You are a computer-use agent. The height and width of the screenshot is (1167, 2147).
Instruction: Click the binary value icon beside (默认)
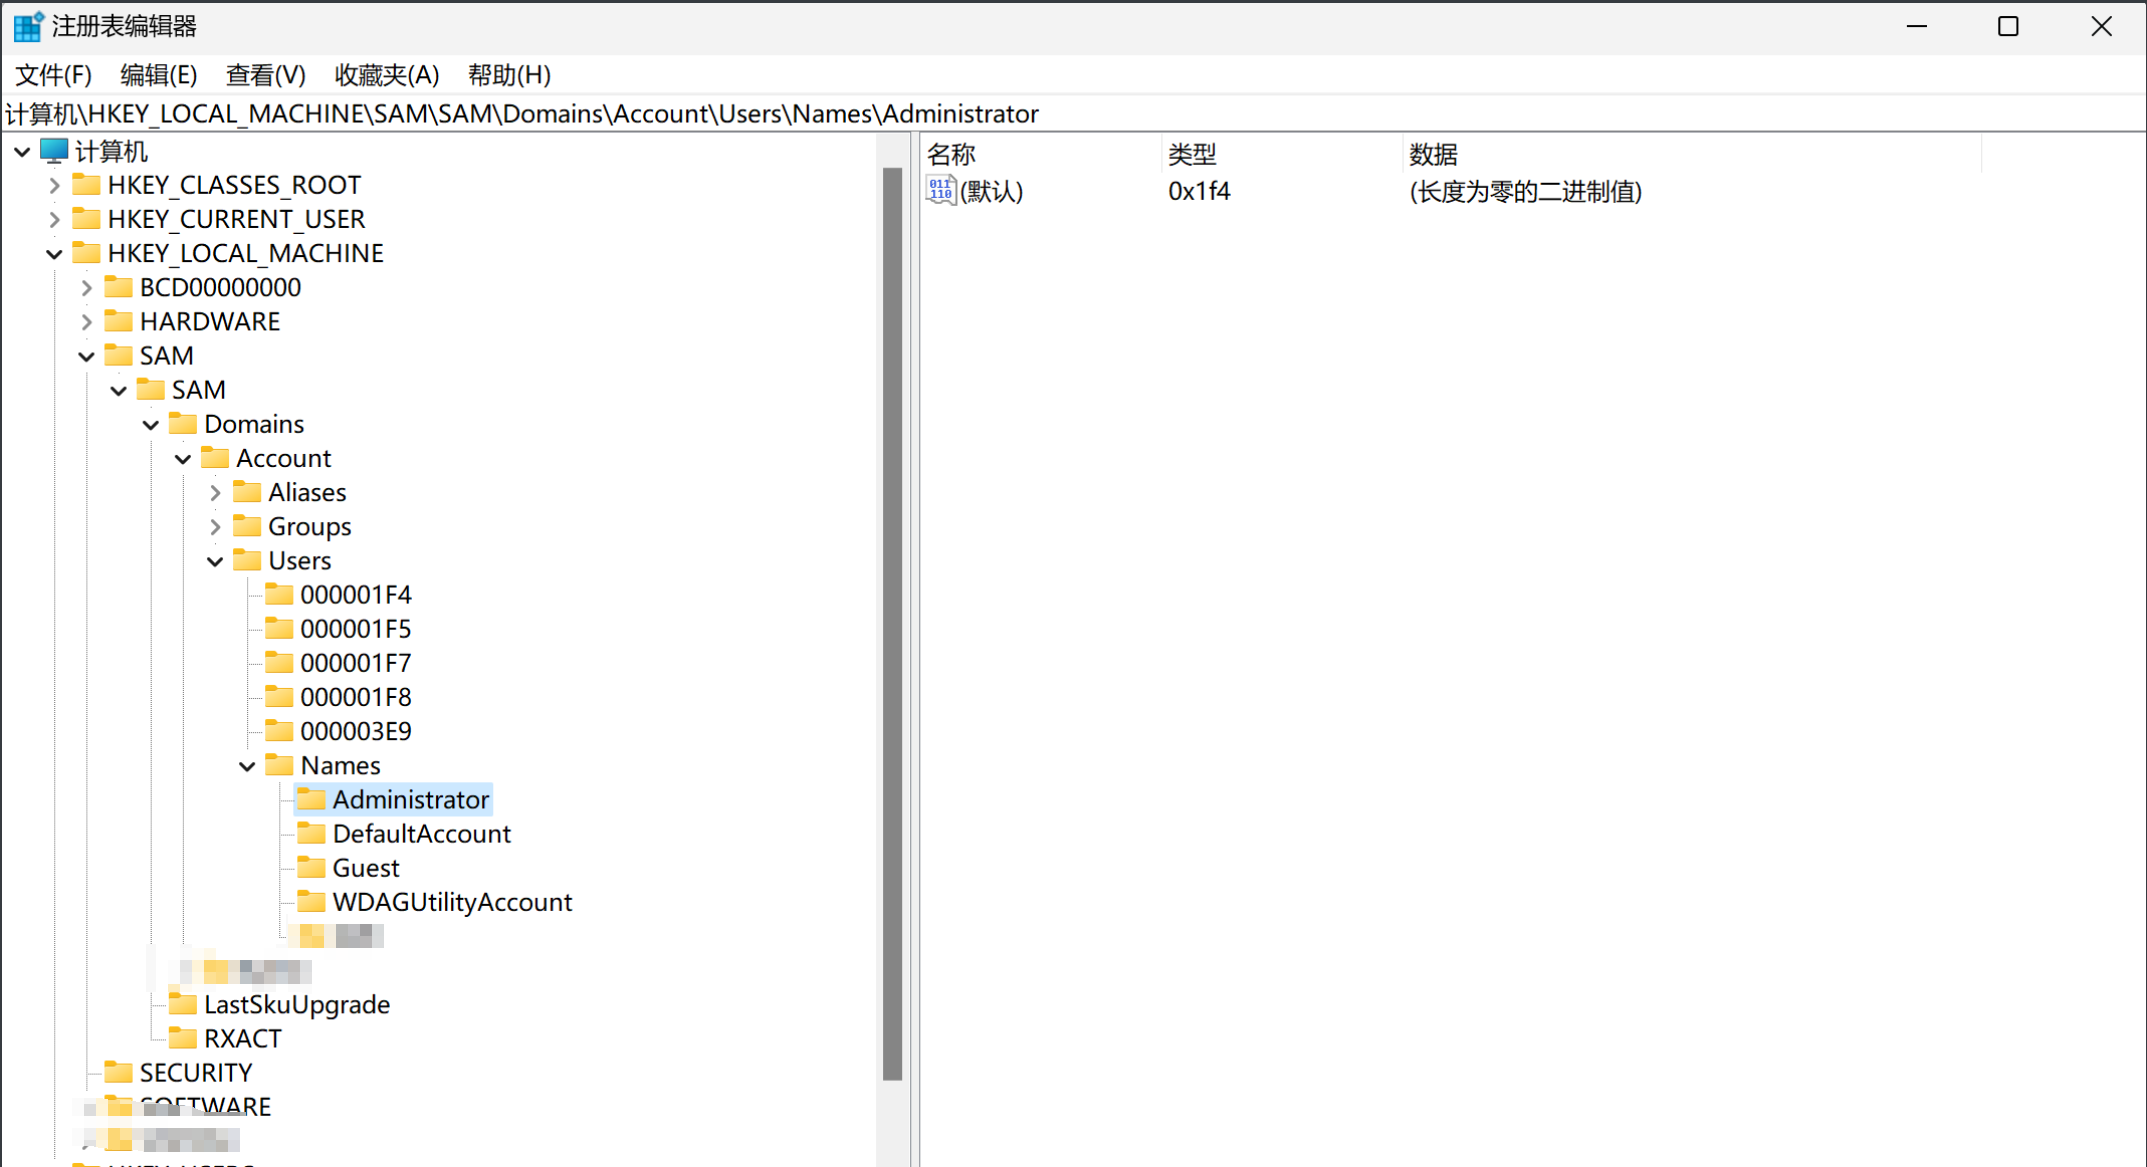[940, 190]
